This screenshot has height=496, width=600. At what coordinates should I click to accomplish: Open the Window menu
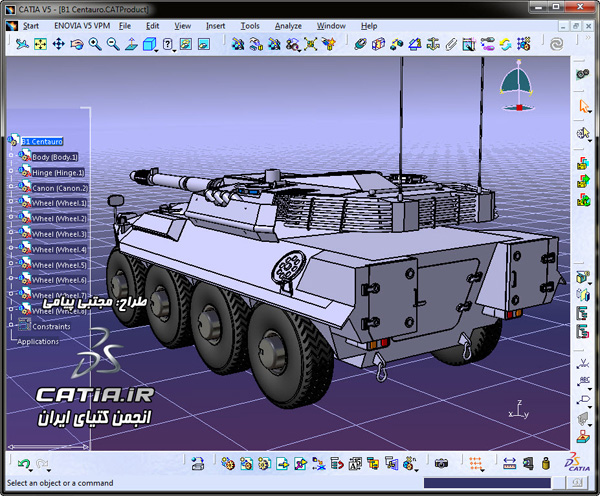[331, 26]
